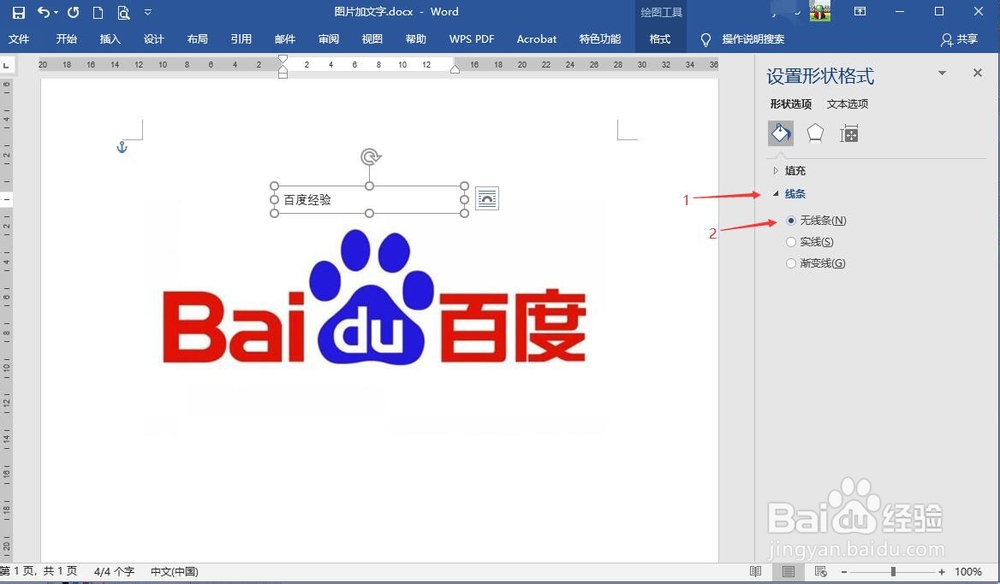Screen dimensions: 1000x584
Task: Switch to the 邮件 (Mailings) tab
Action: tap(285, 39)
